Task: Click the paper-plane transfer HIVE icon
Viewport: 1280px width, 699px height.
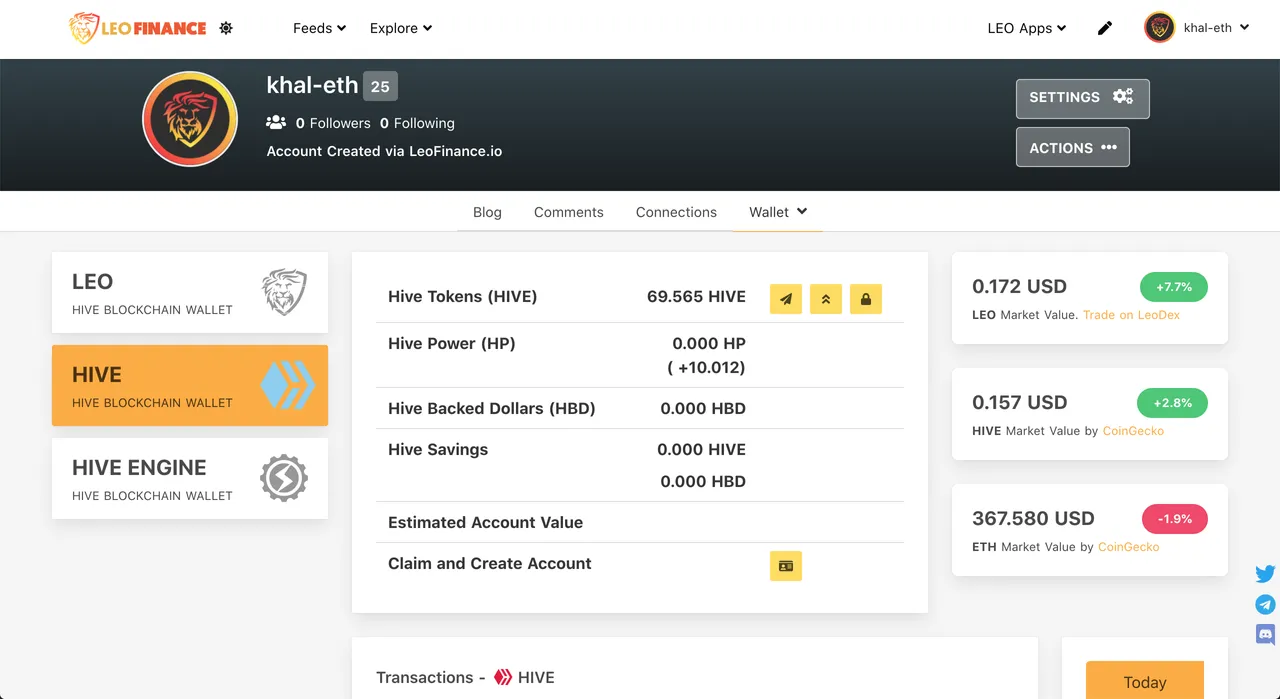Action: (x=786, y=298)
